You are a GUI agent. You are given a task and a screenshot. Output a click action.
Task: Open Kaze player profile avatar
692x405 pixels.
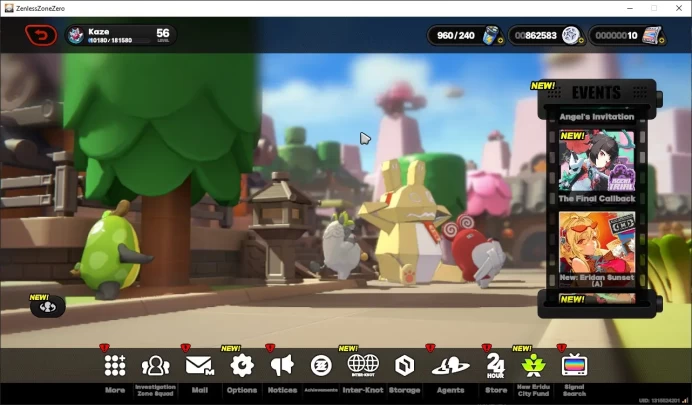click(x=76, y=35)
